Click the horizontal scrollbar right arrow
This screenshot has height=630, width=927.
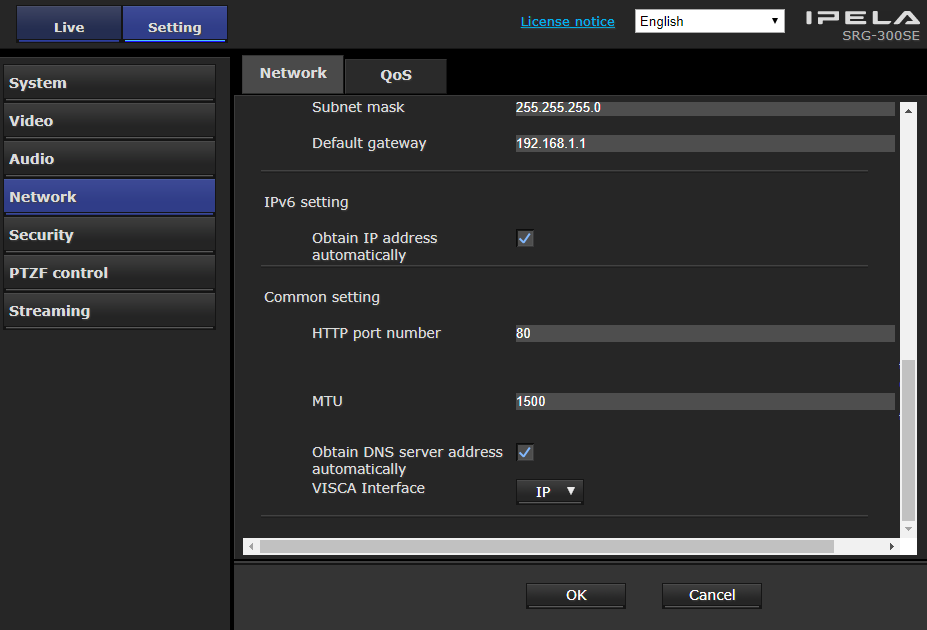[x=892, y=547]
